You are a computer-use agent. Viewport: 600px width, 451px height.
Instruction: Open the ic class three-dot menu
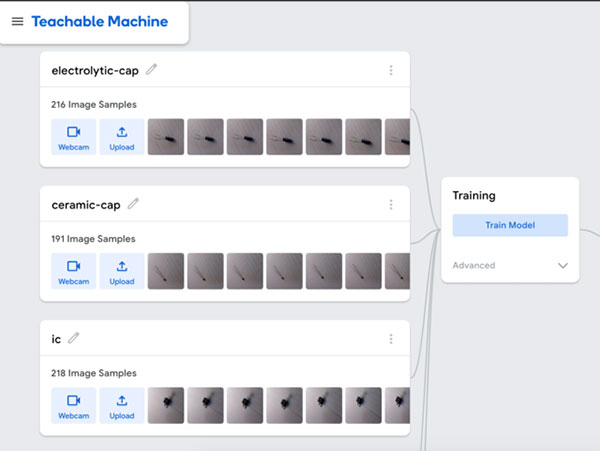[x=391, y=339]
